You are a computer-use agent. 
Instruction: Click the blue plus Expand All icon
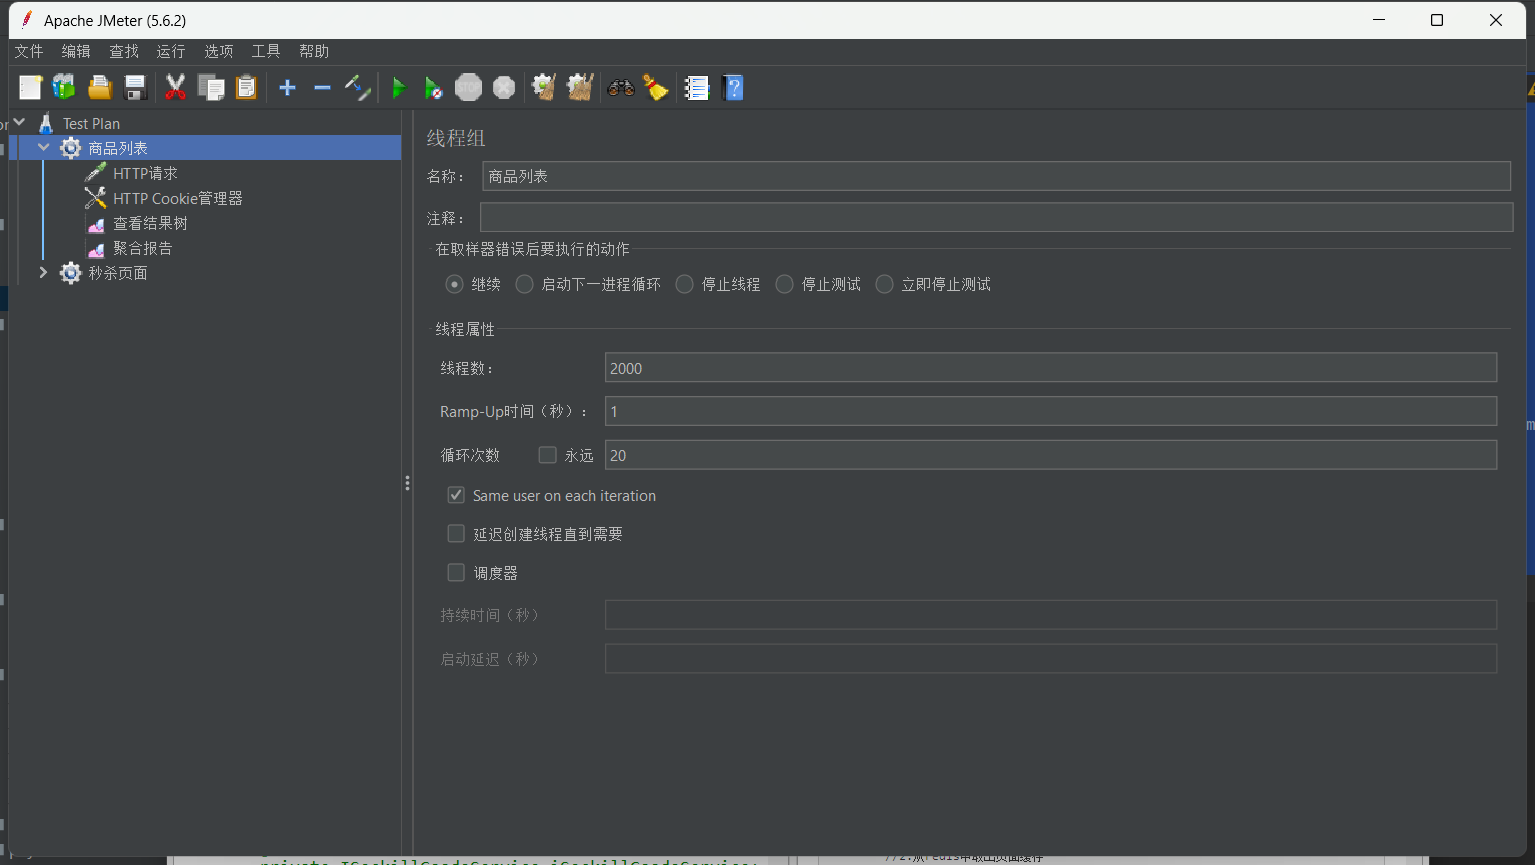click(x=287, y=88)
